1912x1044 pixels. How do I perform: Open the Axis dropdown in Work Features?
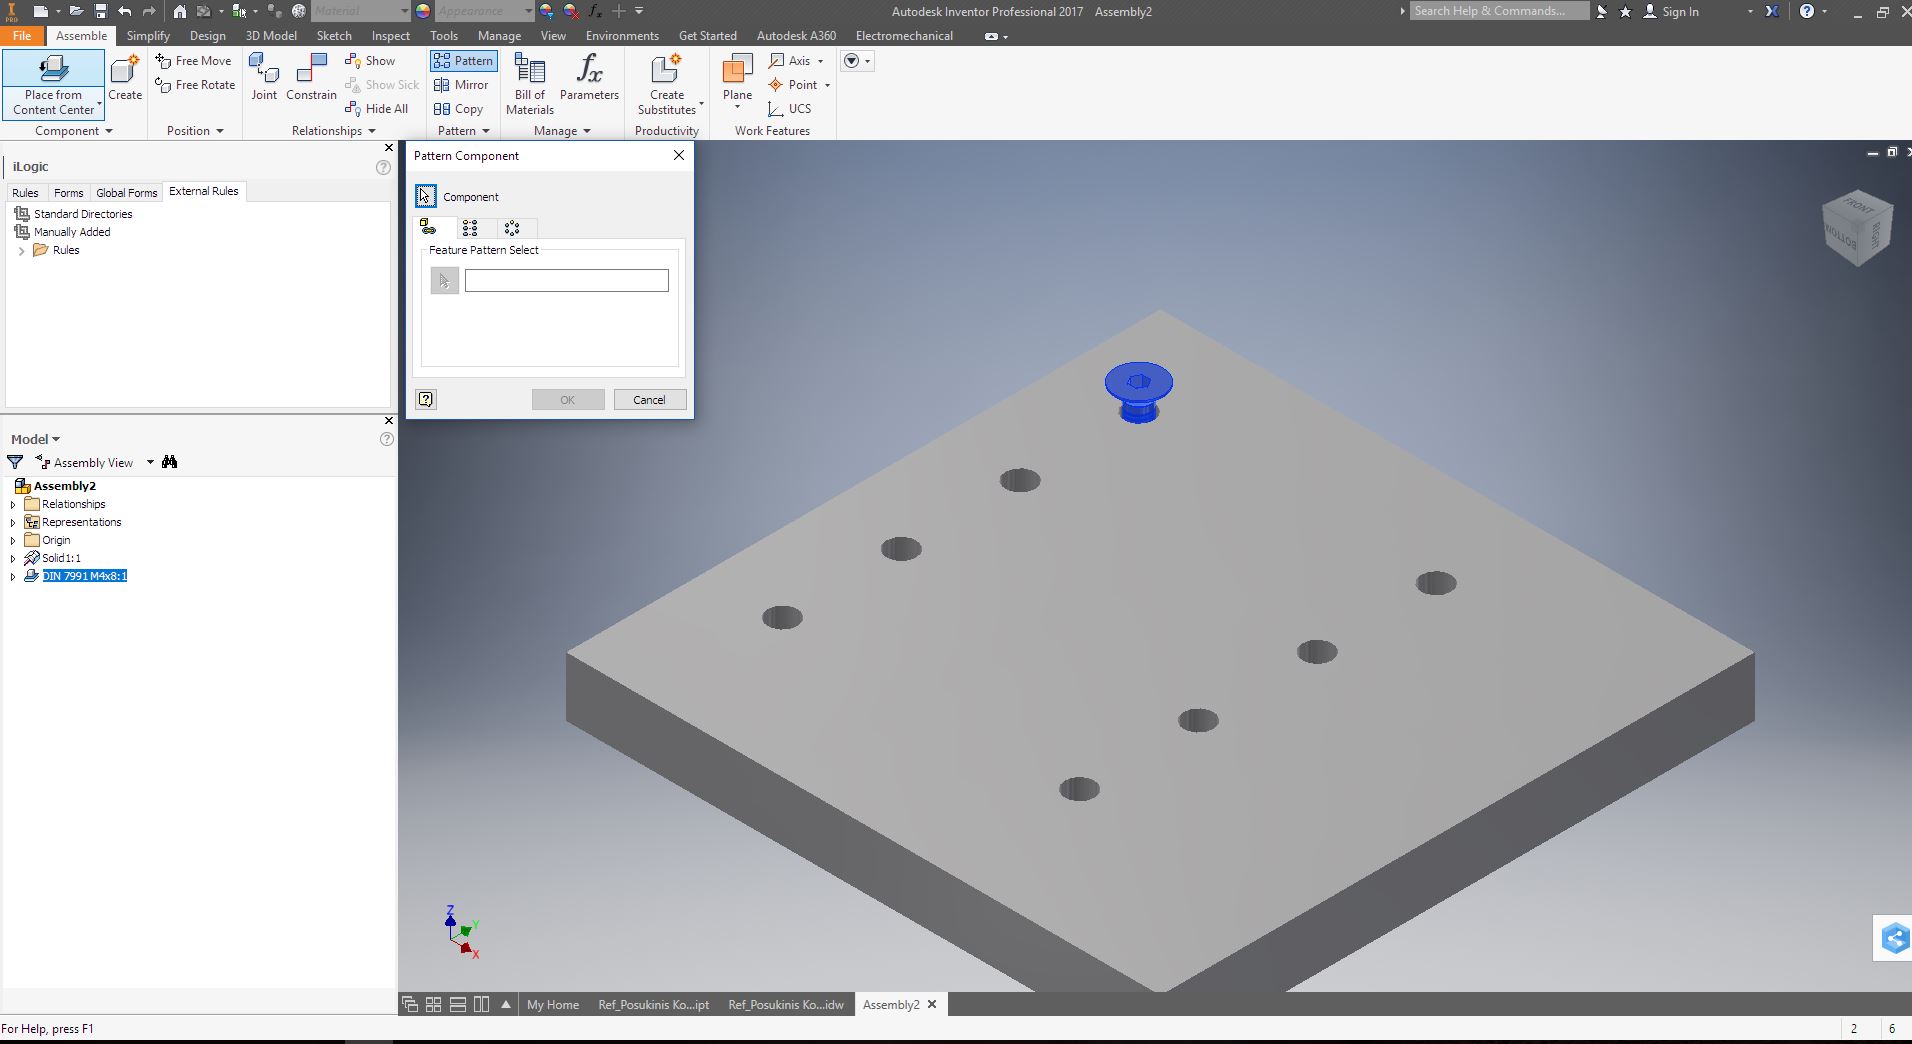[820, 60]
